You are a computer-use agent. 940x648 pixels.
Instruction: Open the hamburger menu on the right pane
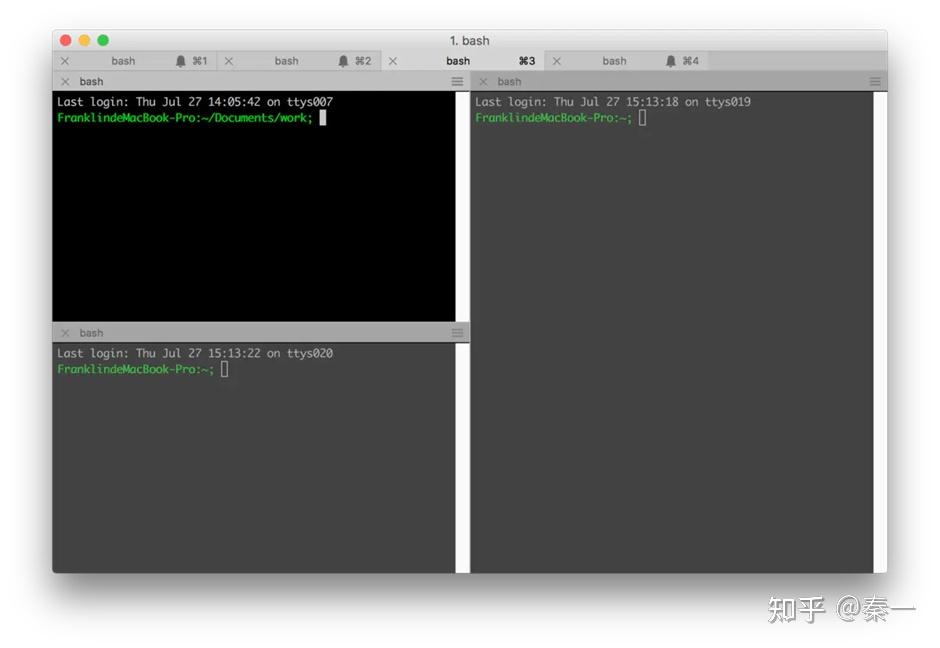point(875,81)
